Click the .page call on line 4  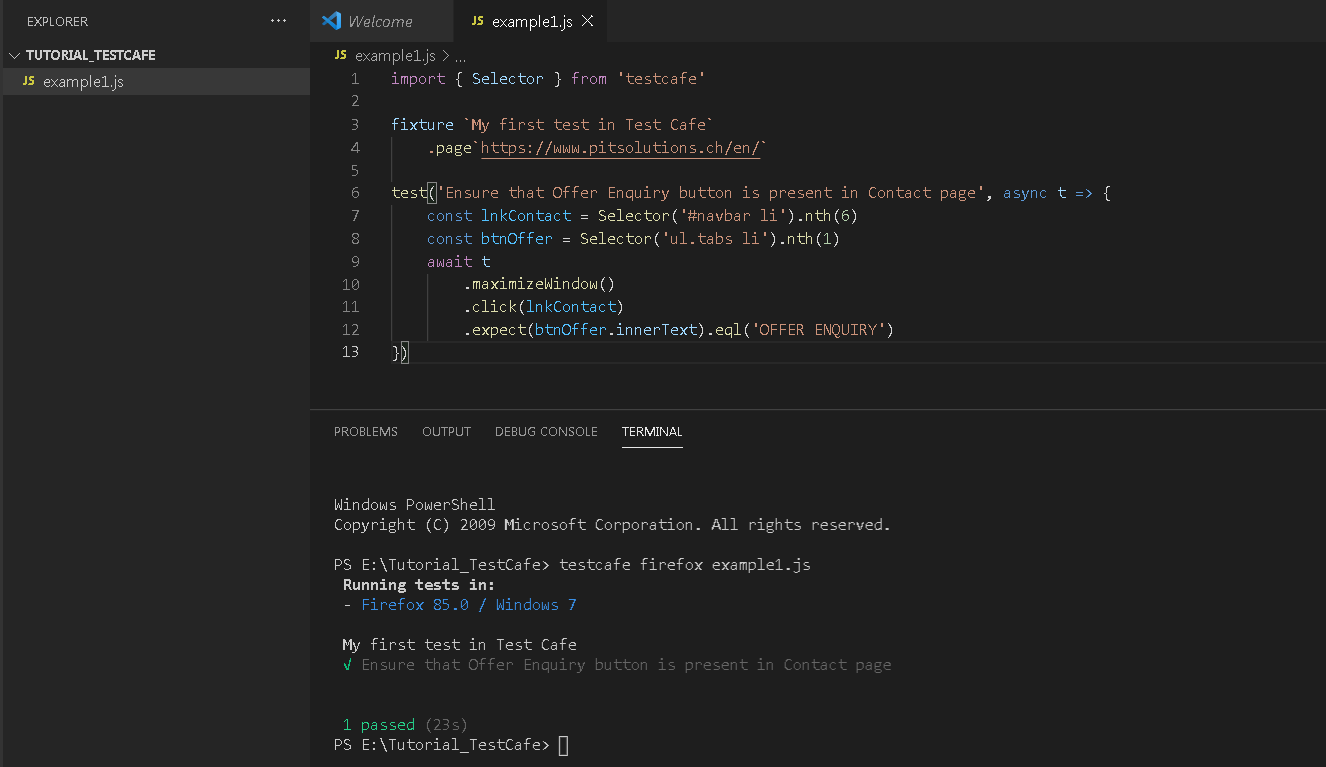point(449,148)
